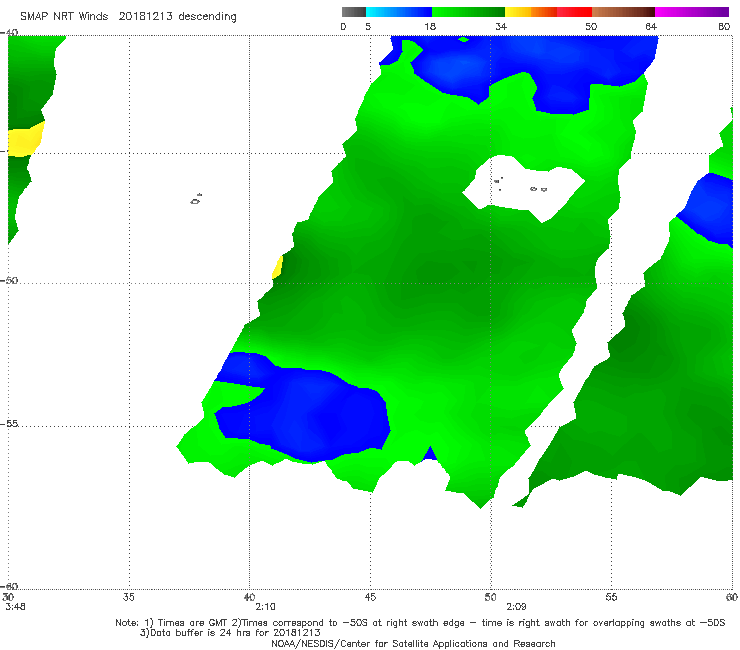The width and height of the screenshot is (740, 650).
Task: Click the white island data gap in the central swath
Action: pos(524,188)
